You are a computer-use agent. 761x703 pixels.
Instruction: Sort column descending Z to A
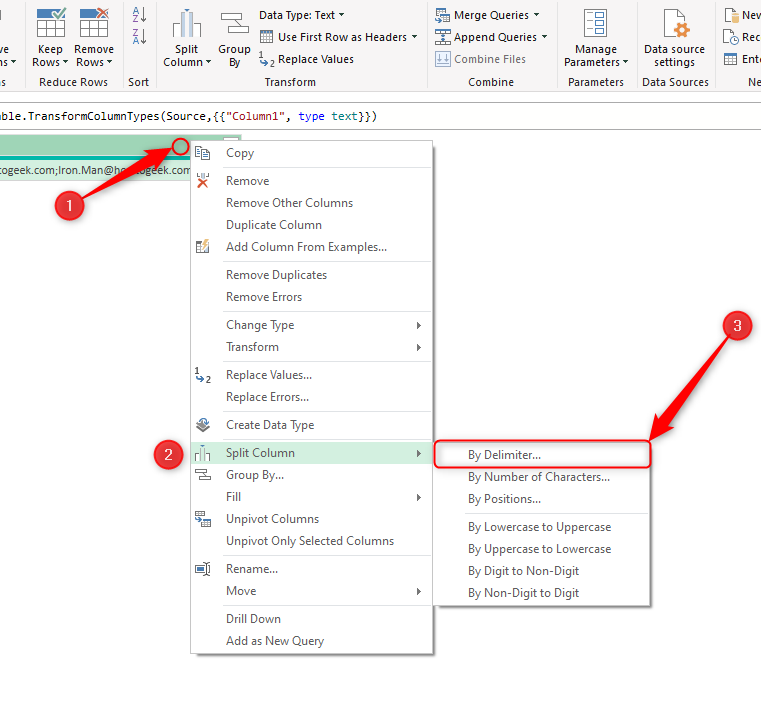click(139, 36)
